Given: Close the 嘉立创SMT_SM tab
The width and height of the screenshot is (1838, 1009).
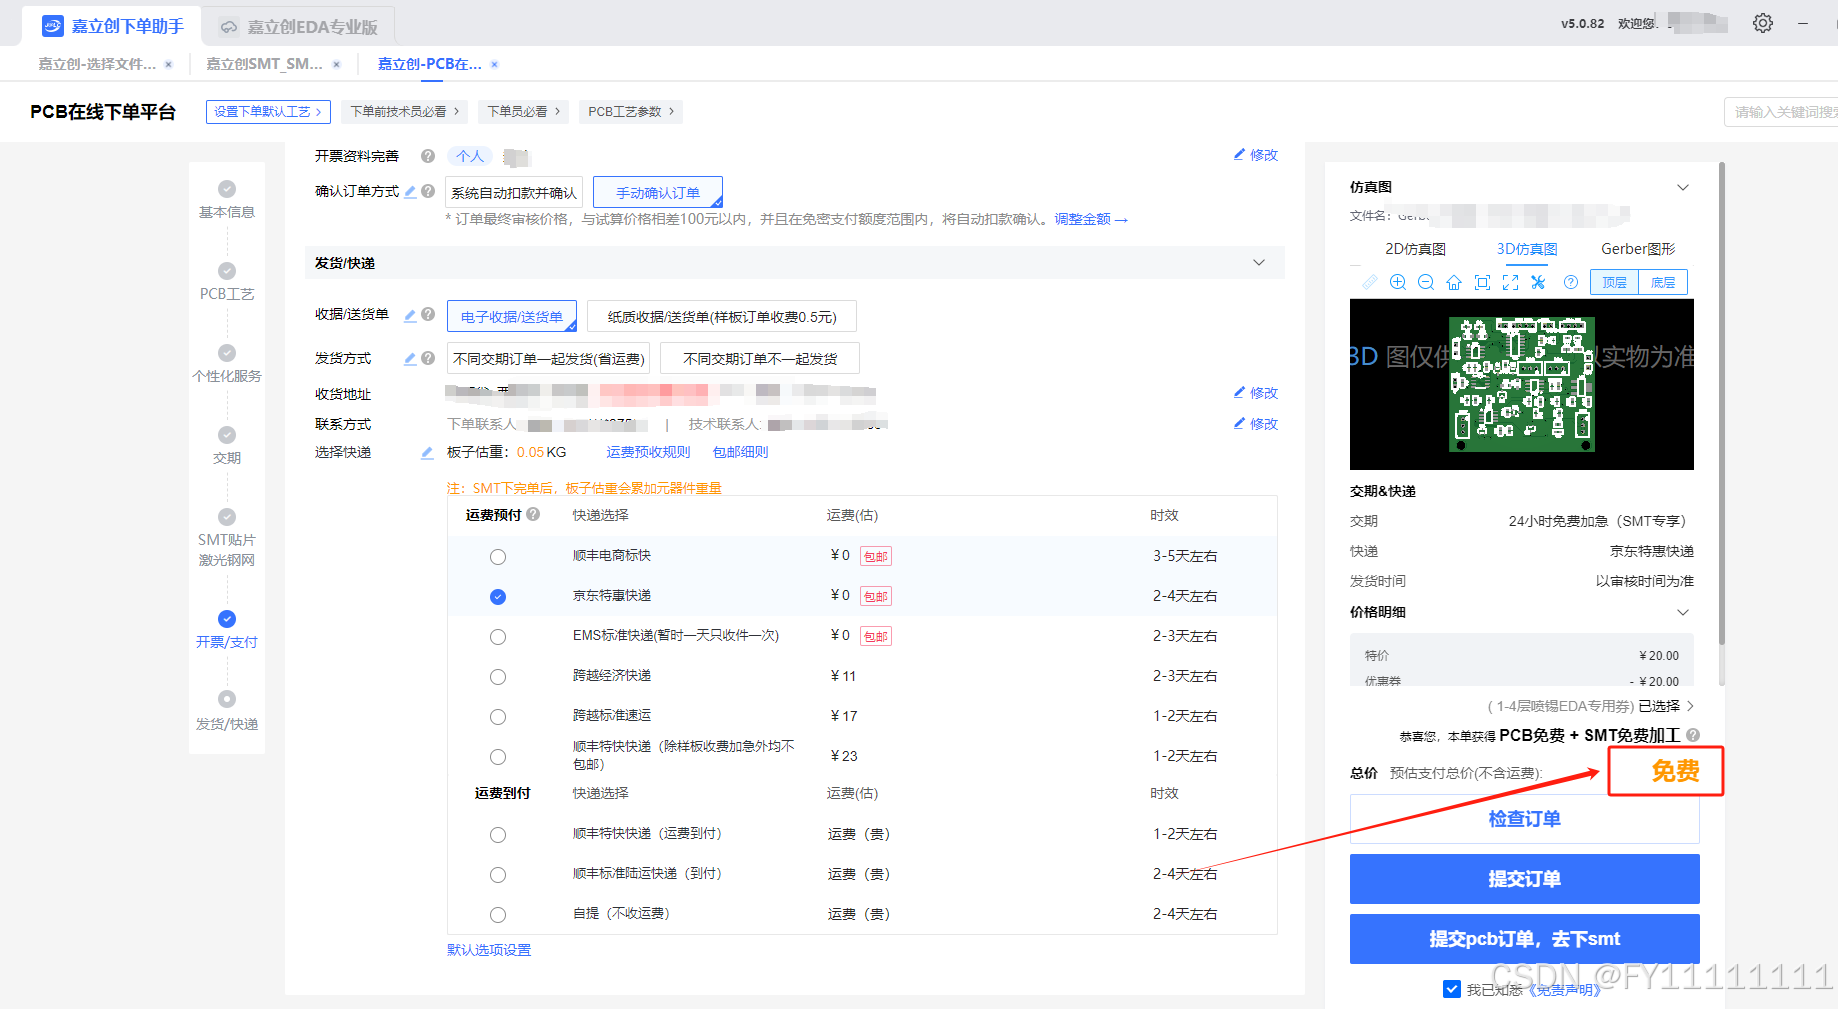Looking at the screenshot, I should 336,64.
